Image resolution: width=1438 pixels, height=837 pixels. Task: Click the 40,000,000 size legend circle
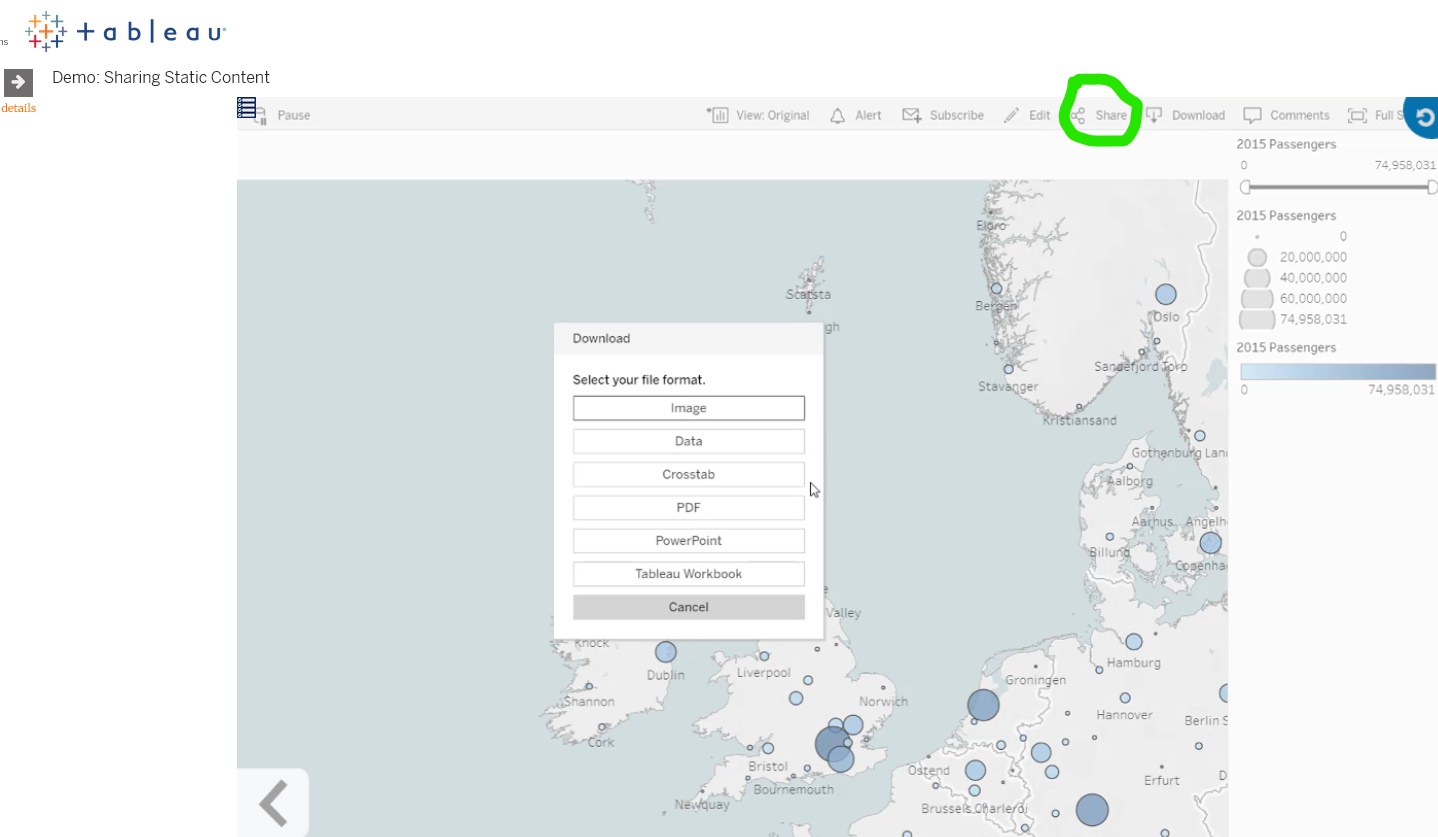1257,277
